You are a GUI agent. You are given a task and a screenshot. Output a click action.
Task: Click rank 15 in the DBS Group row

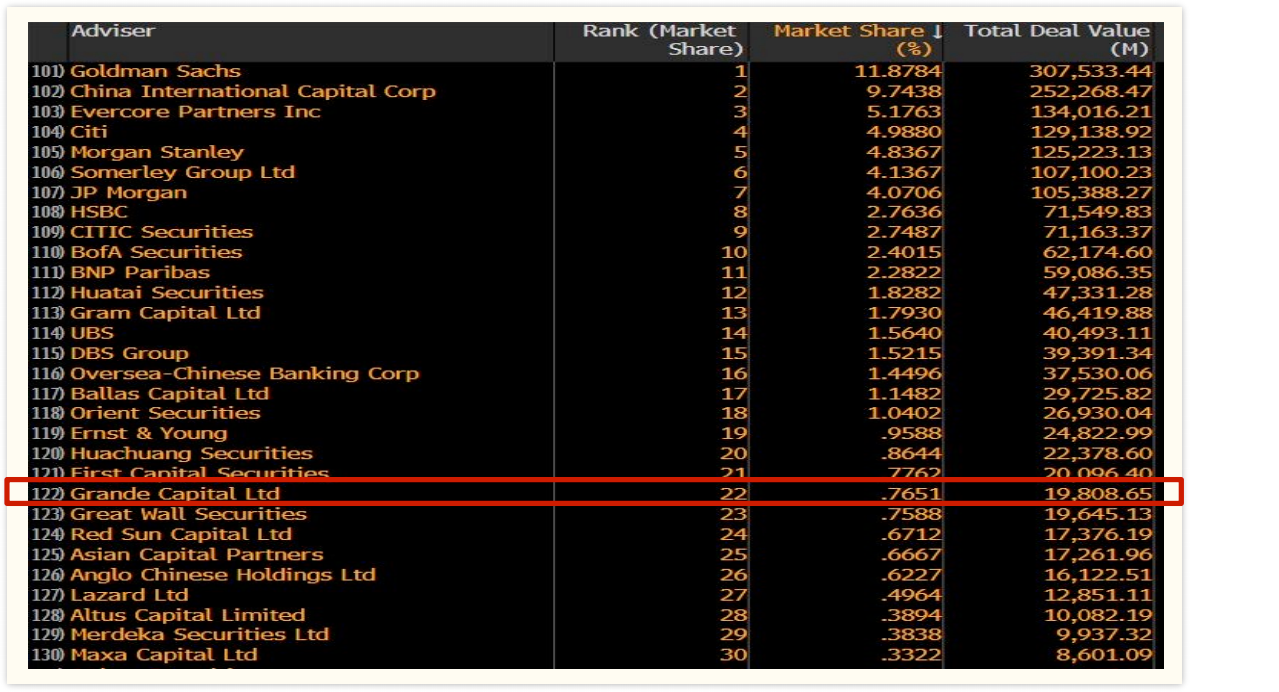[x=734, y=353]
